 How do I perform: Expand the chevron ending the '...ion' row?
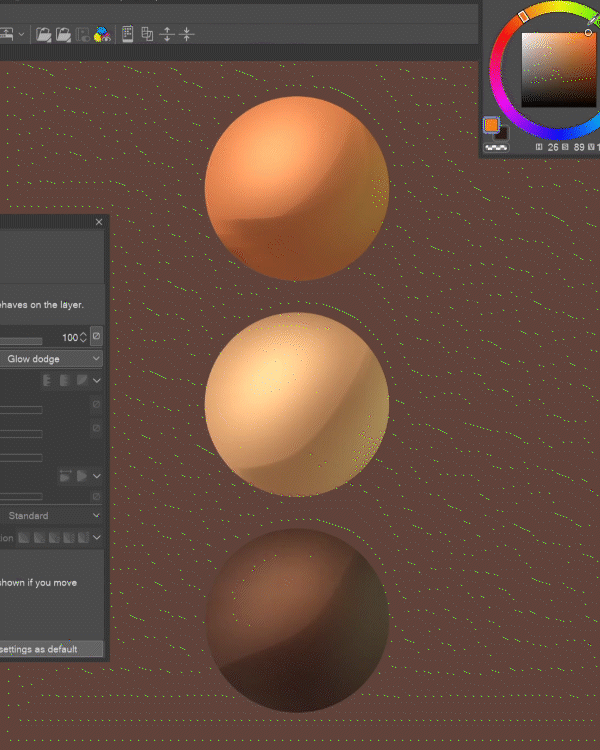97,538
